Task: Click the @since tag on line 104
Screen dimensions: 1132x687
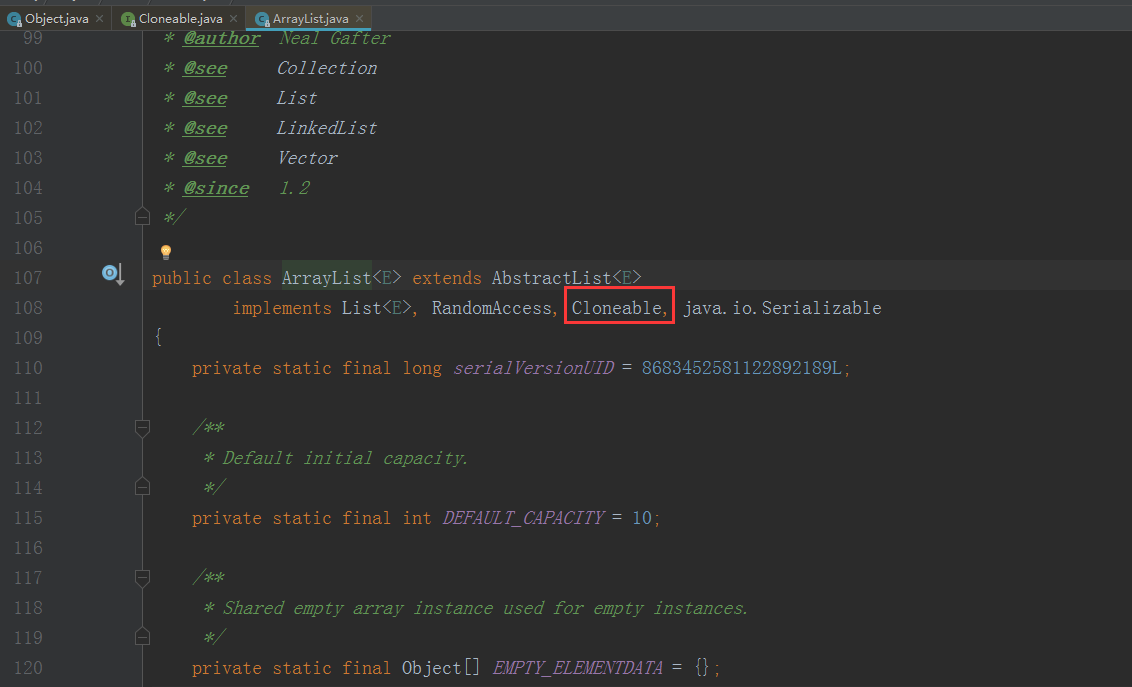Action: click(x=216, y=188)
